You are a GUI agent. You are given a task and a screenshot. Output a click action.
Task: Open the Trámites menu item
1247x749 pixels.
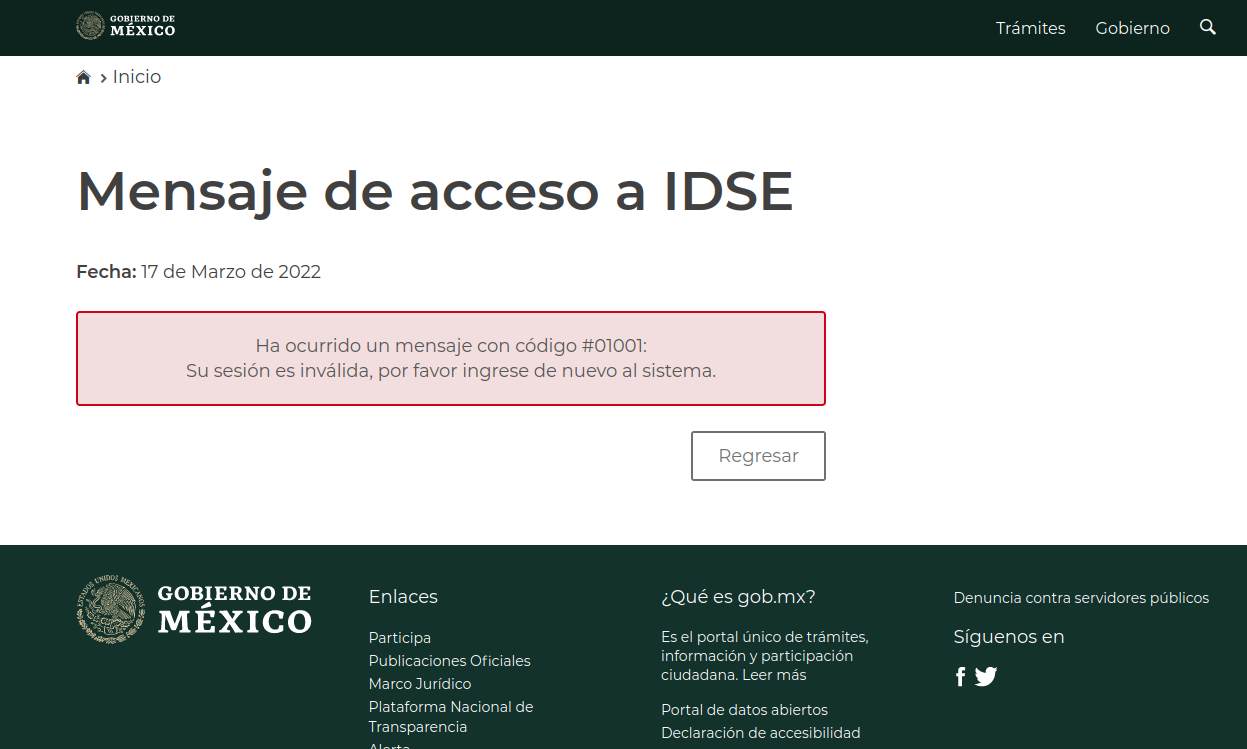coord(1030,28)
